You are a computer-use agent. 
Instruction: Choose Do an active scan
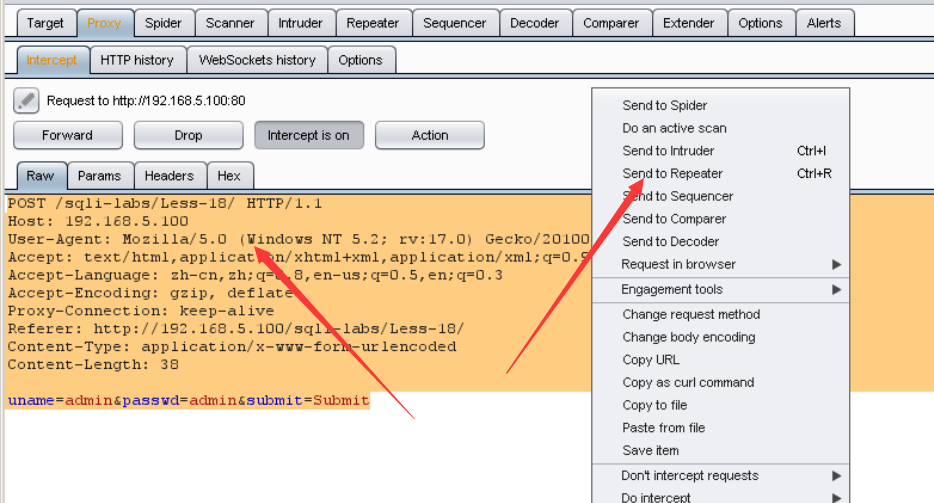point(720,128)
